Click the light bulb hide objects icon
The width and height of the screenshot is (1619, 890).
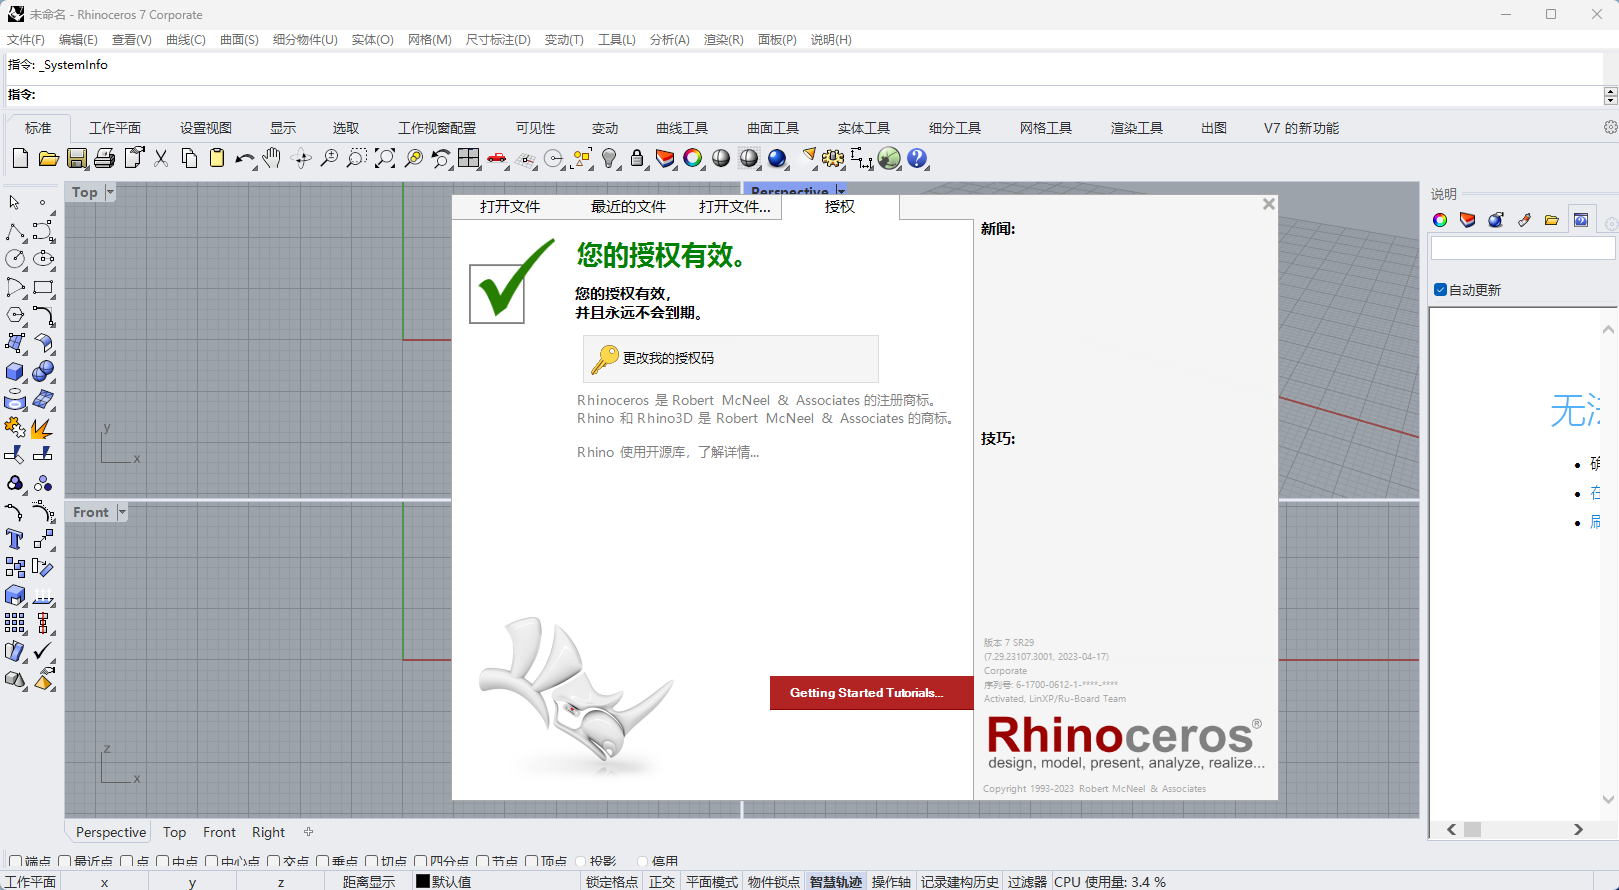[609, 158]
